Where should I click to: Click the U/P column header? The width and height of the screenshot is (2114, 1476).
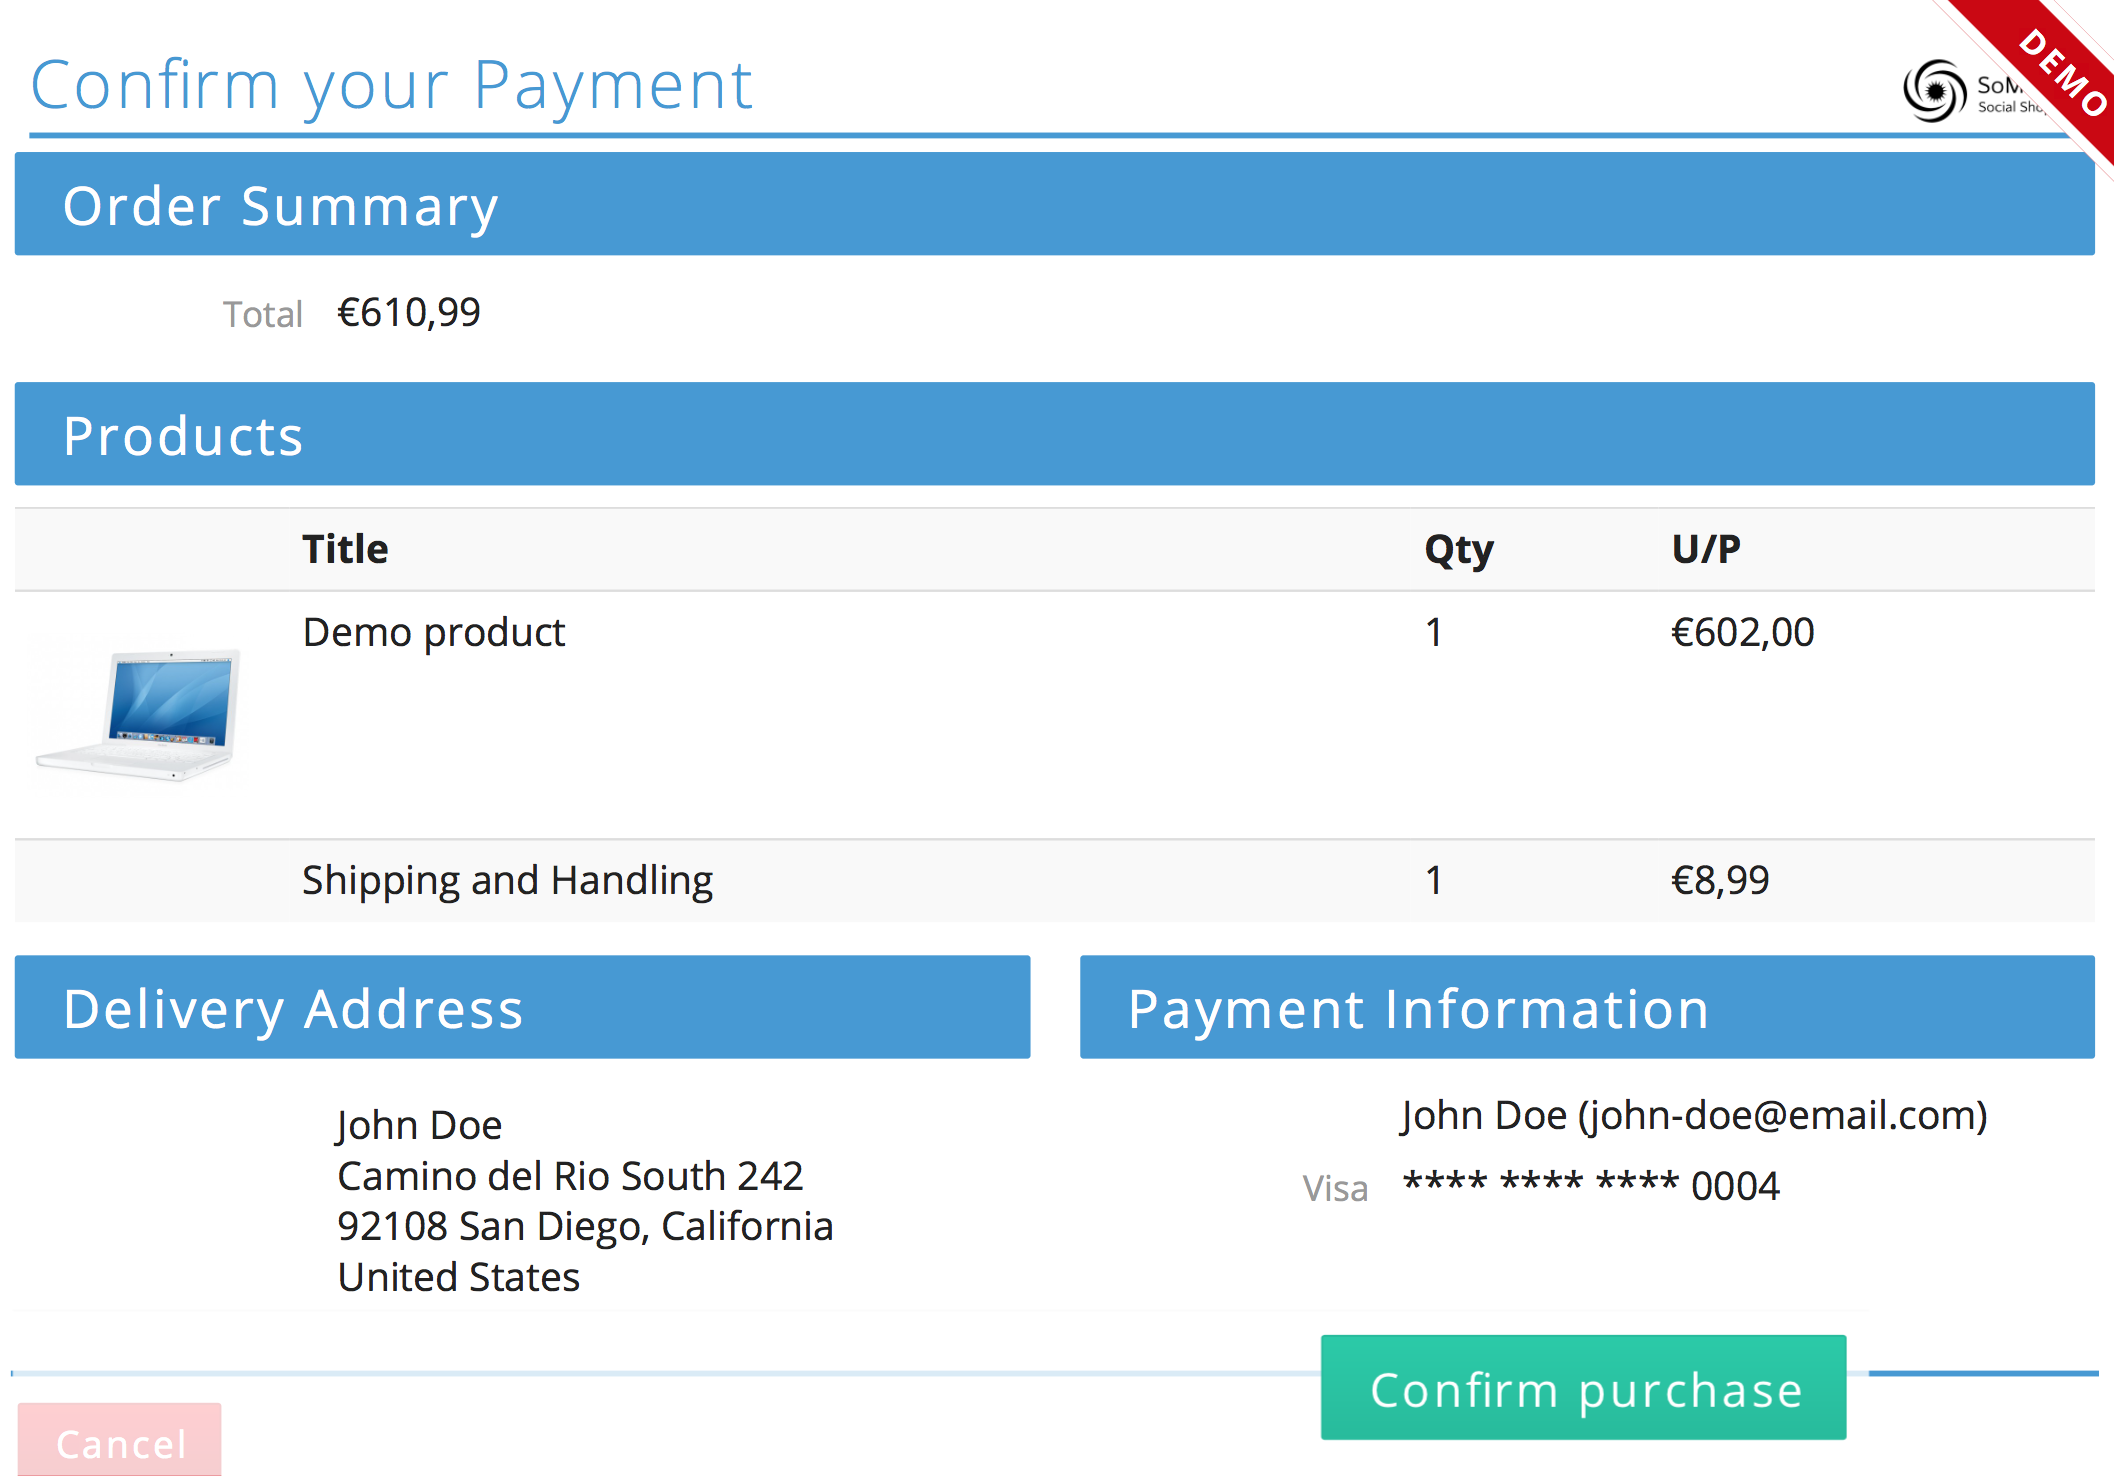point(1706,549)
